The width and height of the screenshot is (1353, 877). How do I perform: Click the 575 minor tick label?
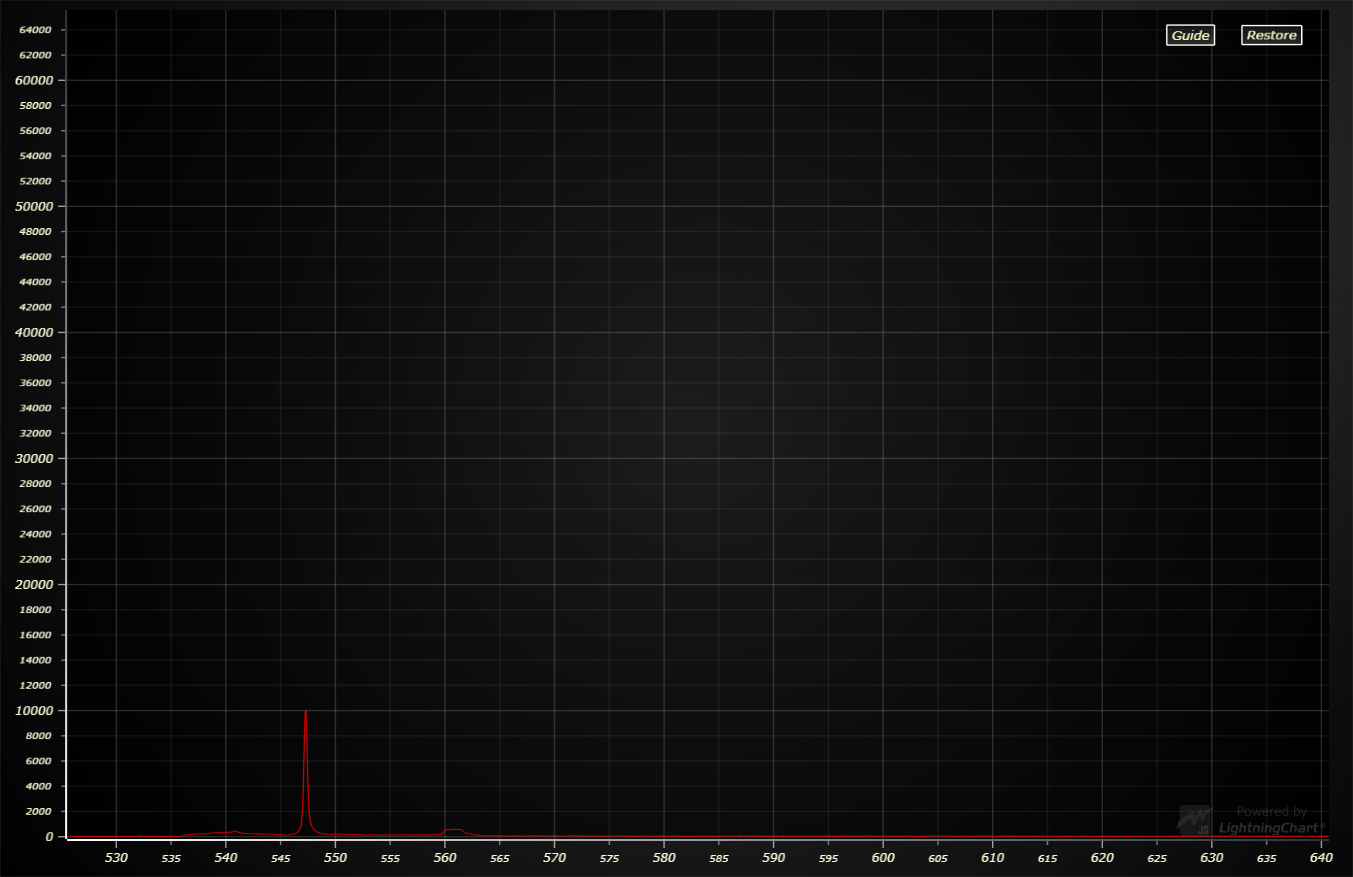(x=610, y=858)
